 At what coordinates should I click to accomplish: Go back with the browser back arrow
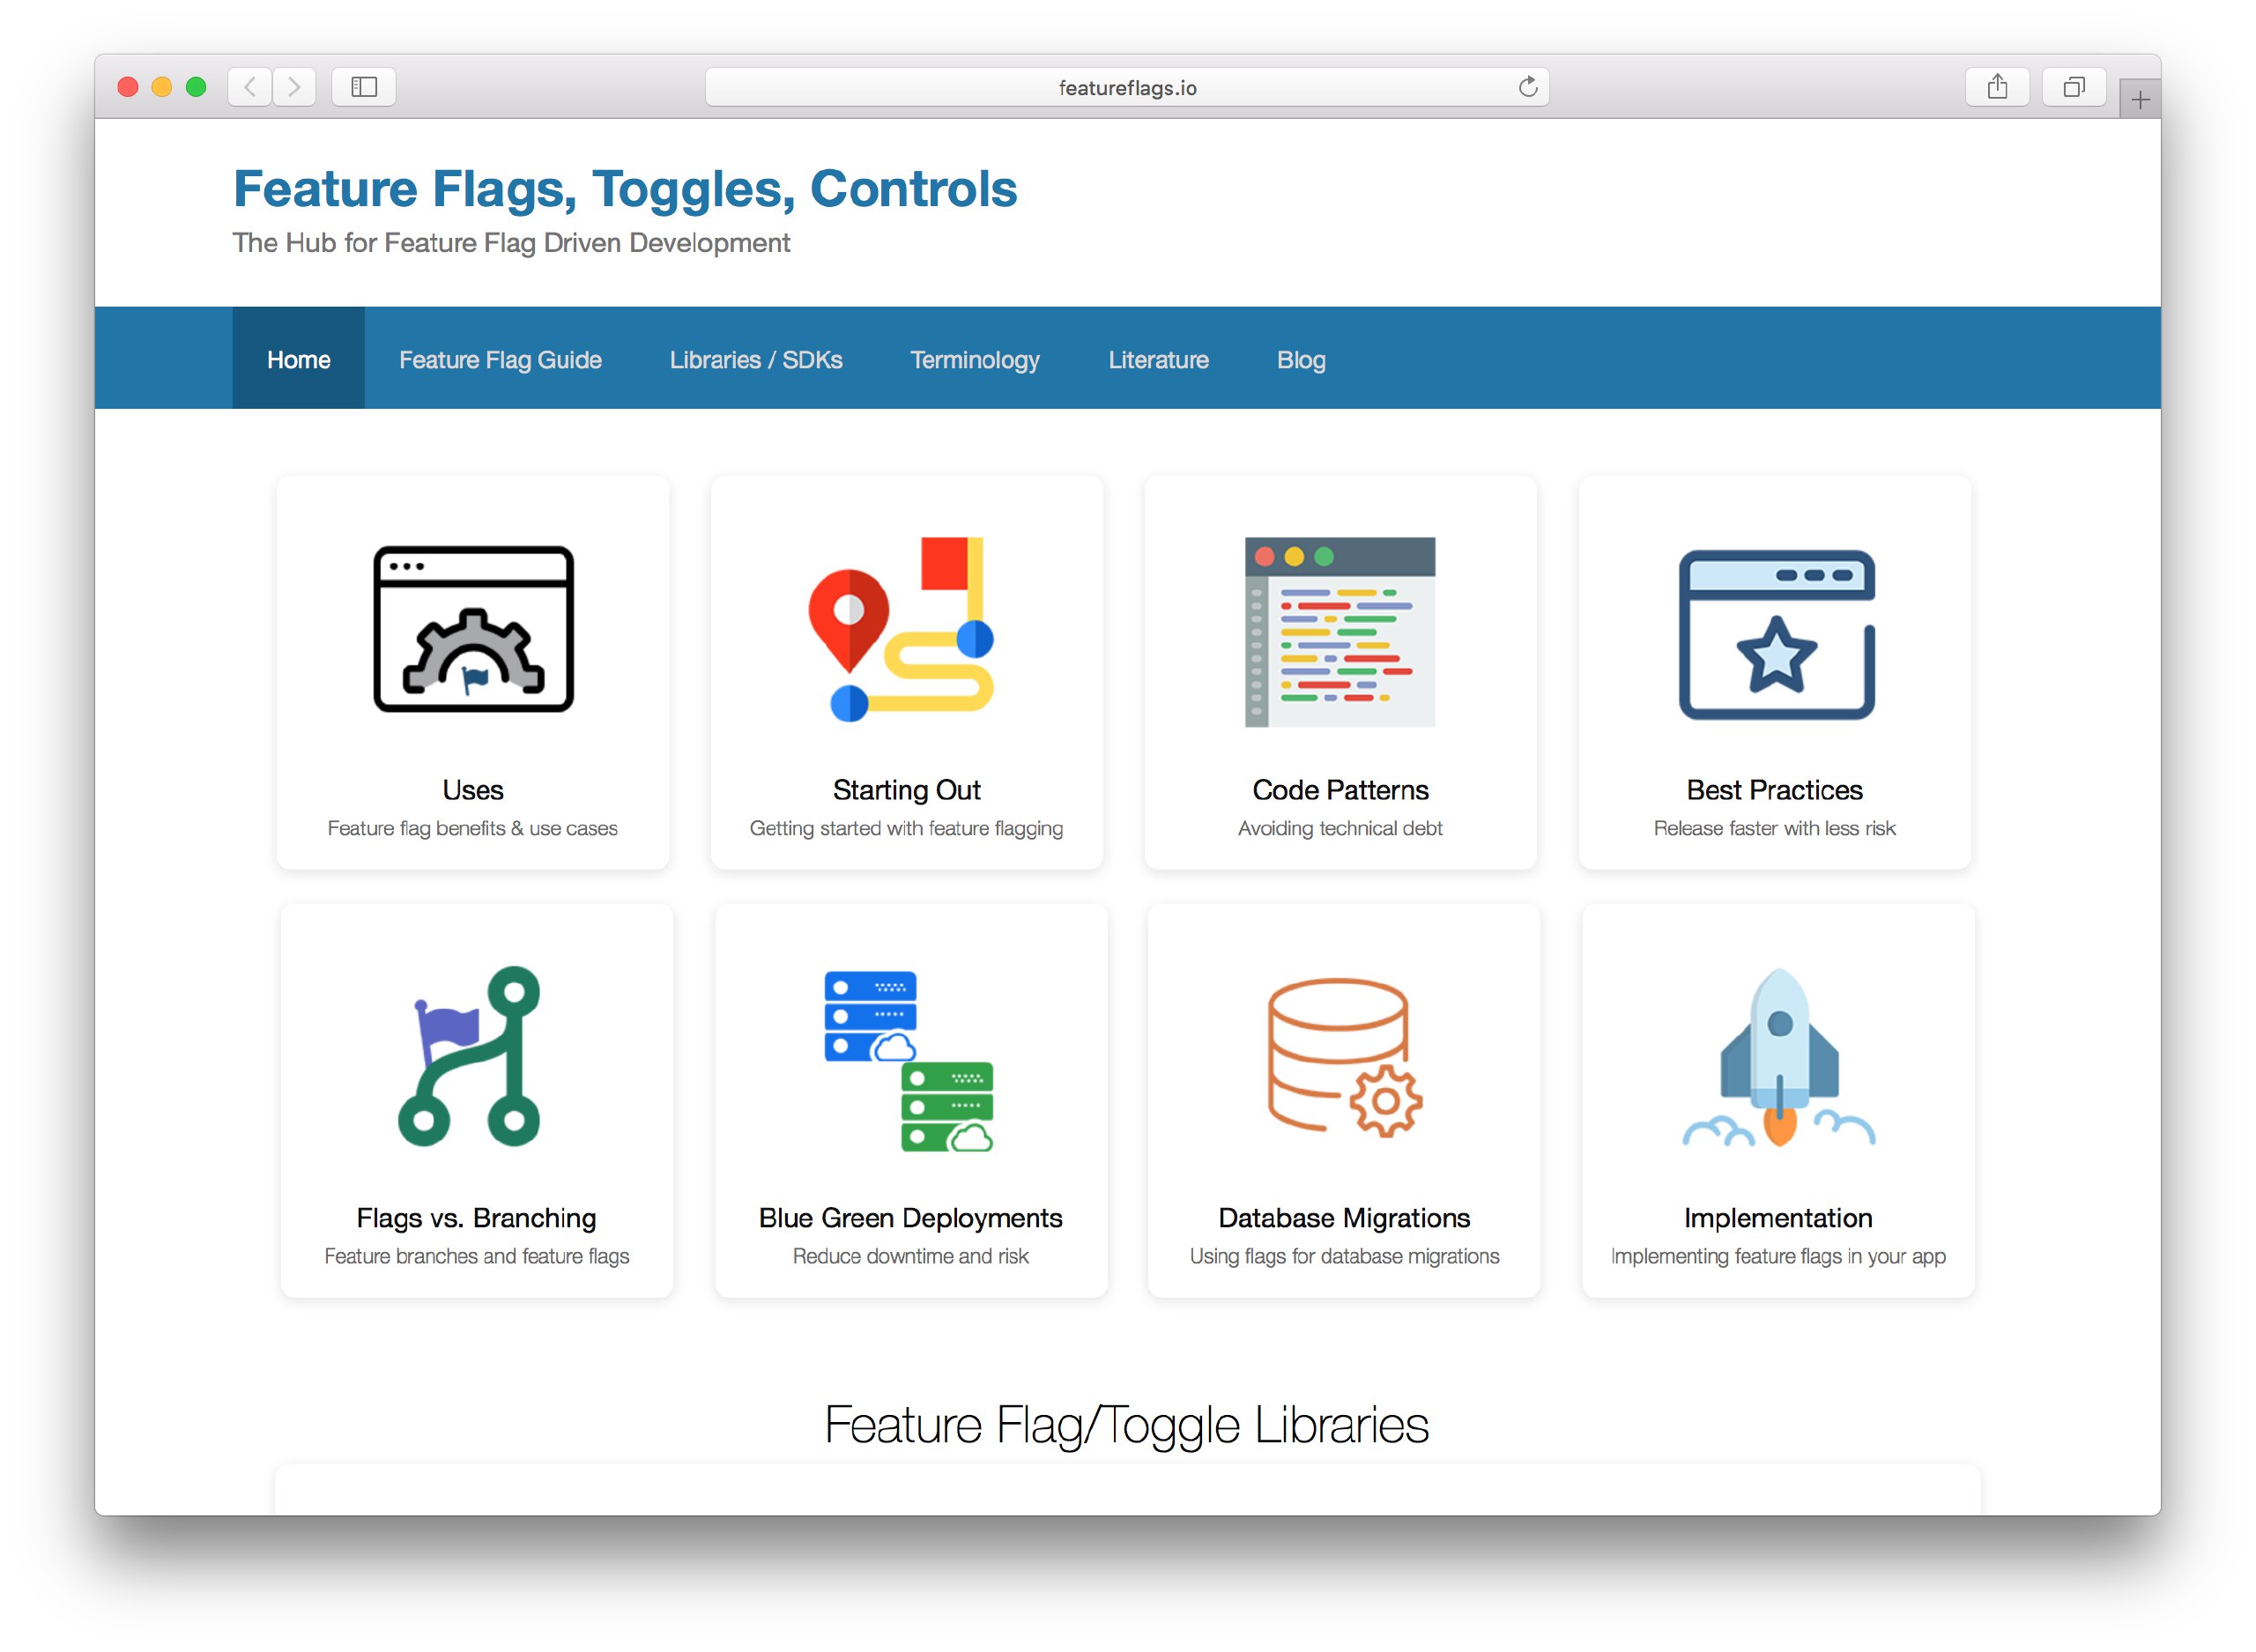250,87
